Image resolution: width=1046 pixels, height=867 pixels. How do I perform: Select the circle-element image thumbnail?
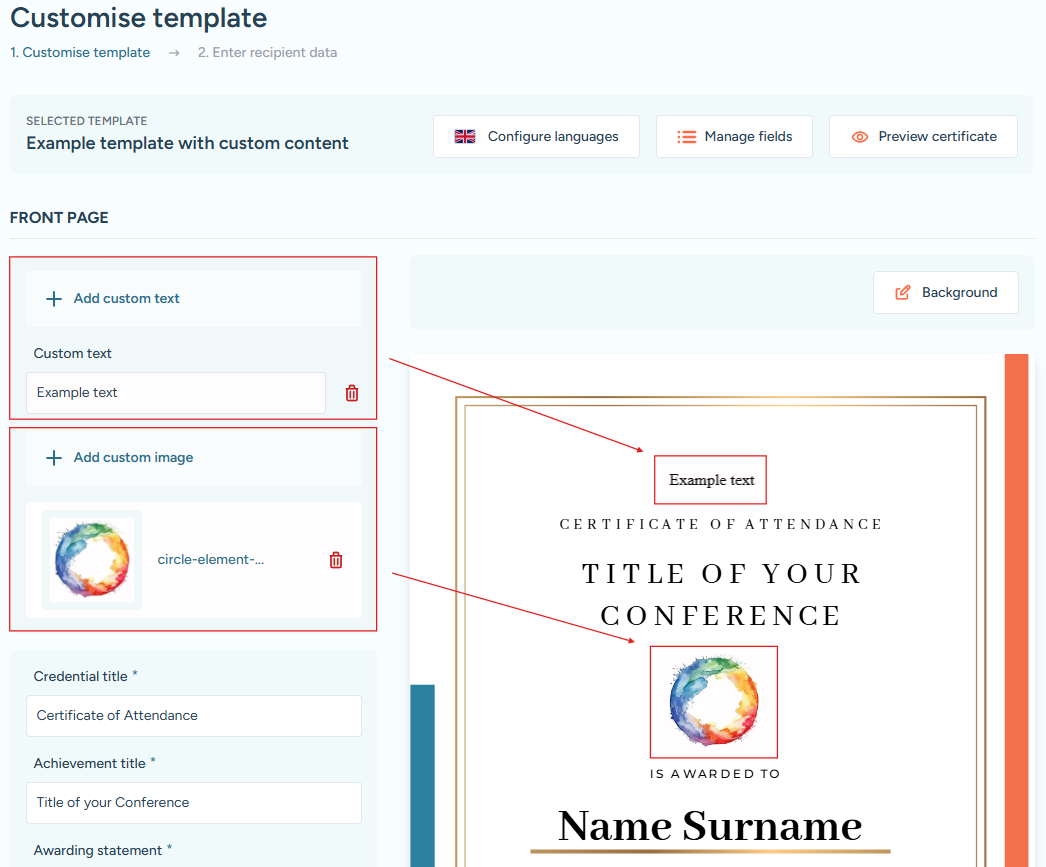[x=92, y=560]
